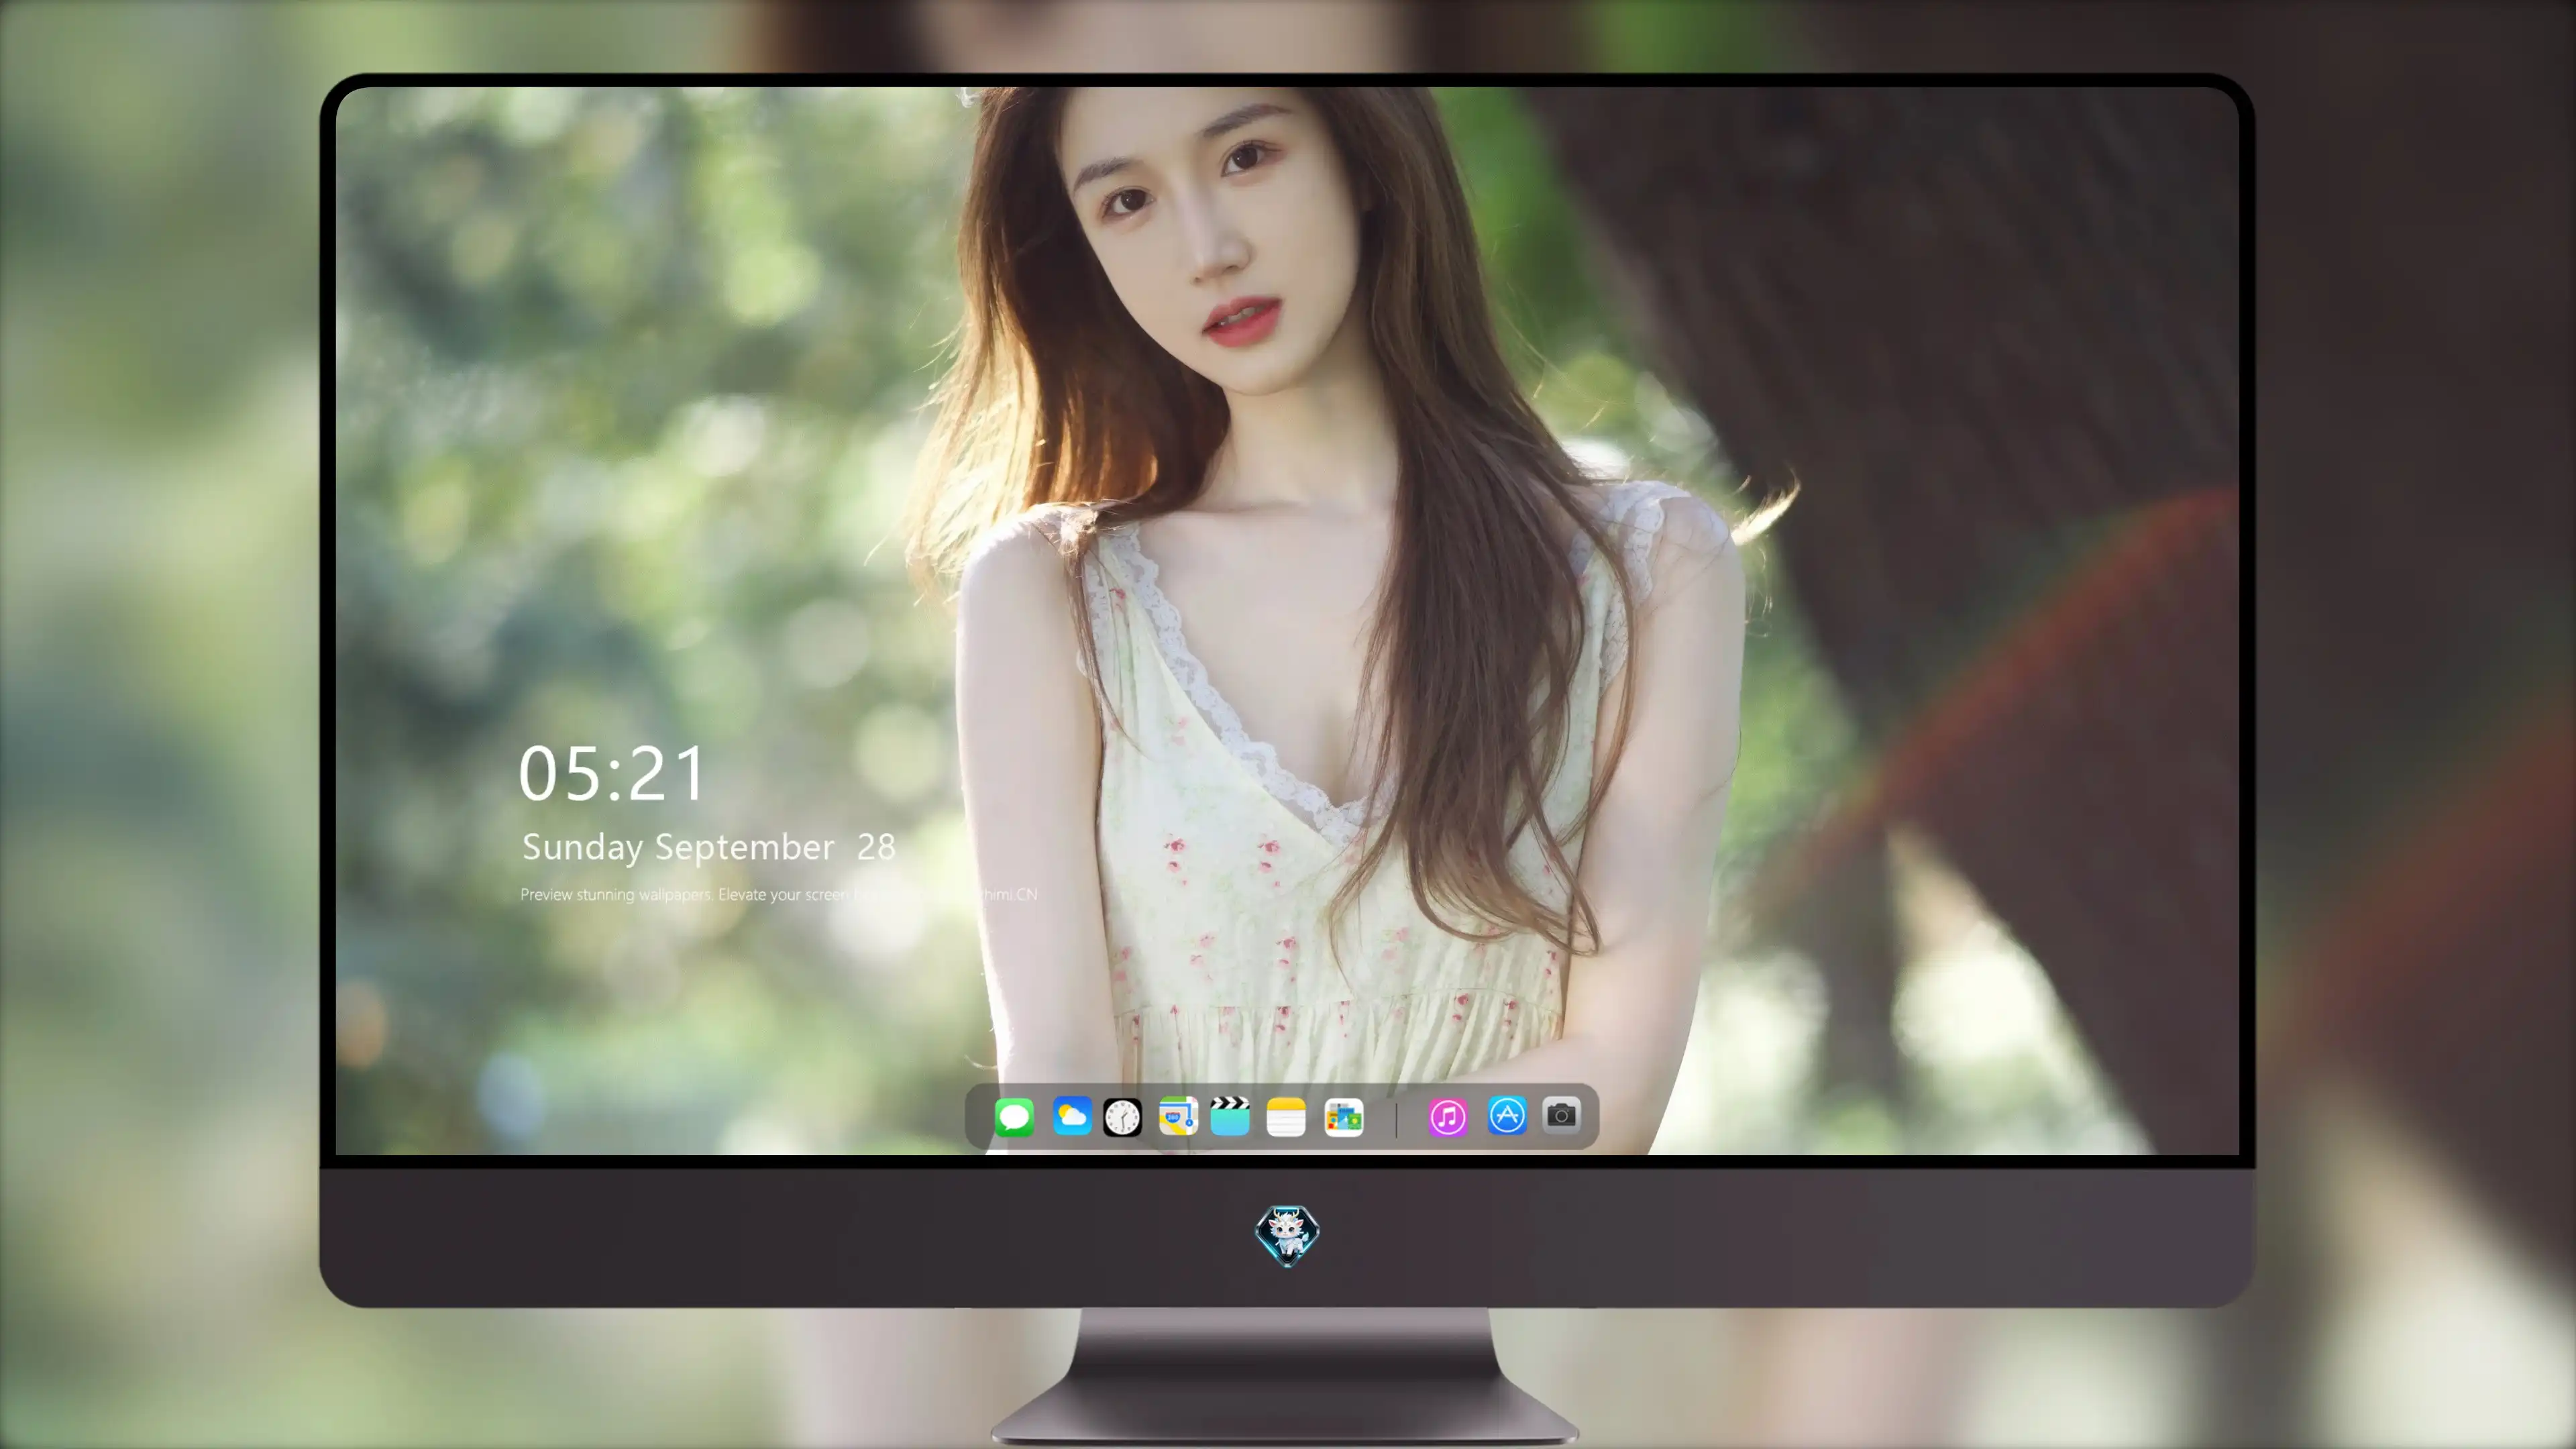Open the App Store icon in the dock
This screenshot has width=2576, height=1449.
1507,1115
